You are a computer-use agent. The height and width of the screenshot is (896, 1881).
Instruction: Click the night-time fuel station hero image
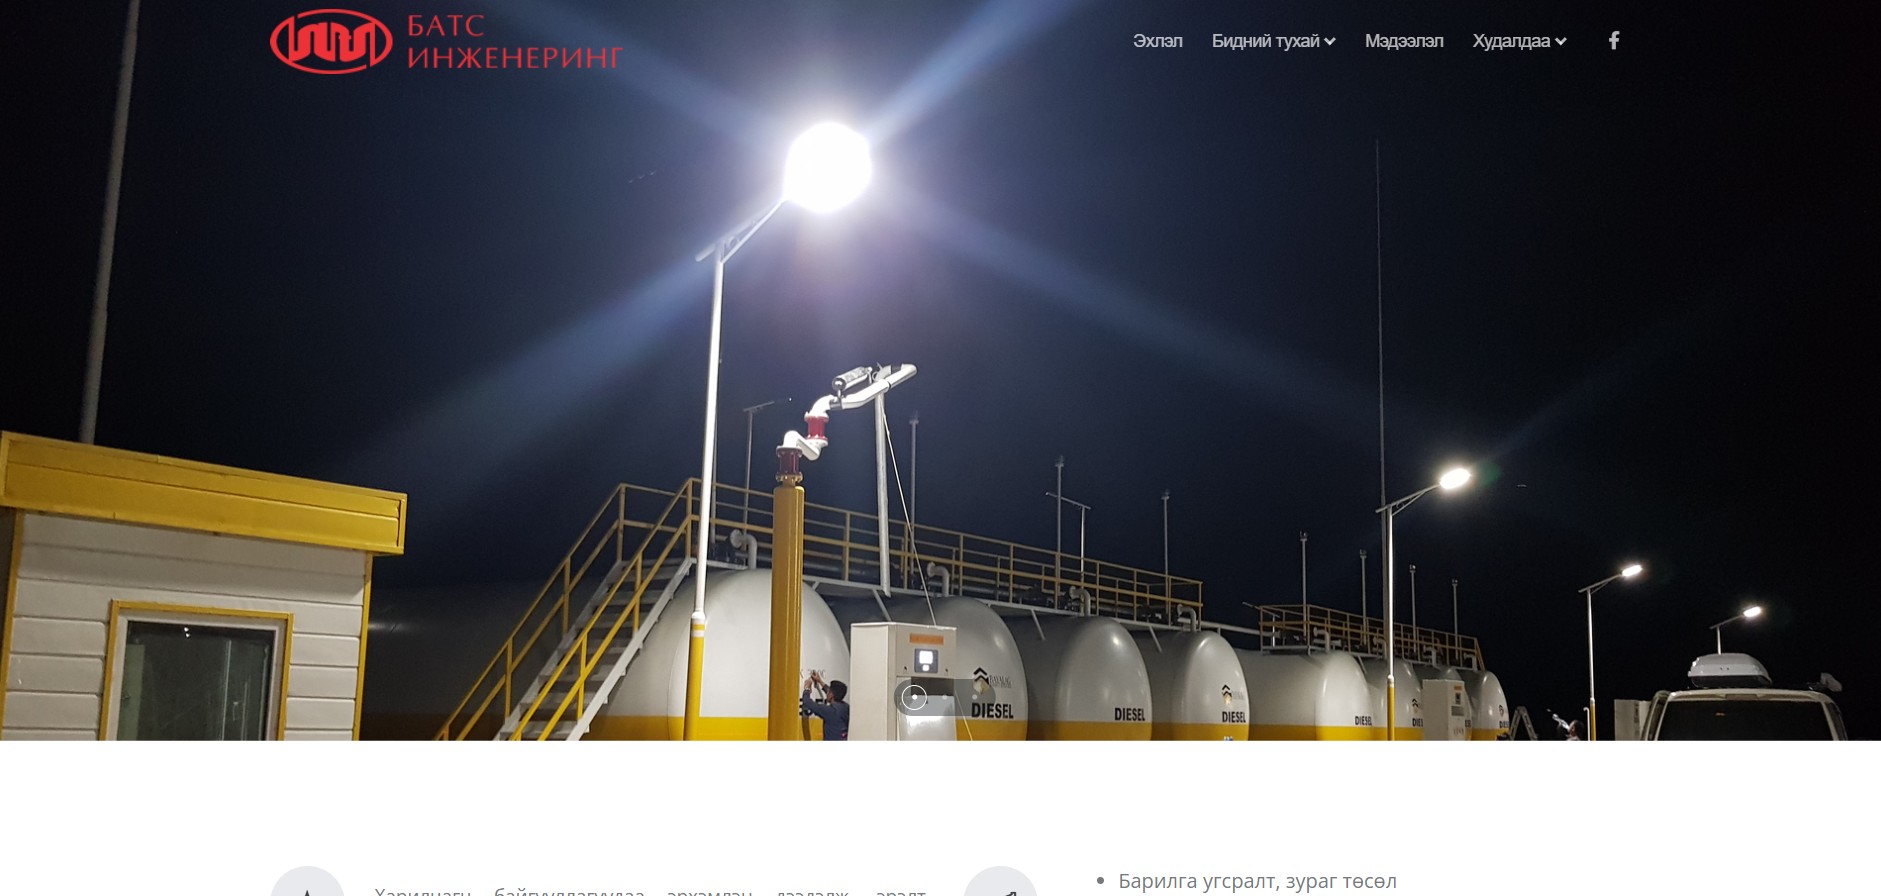pyautogui.click(x=940, y=370)
